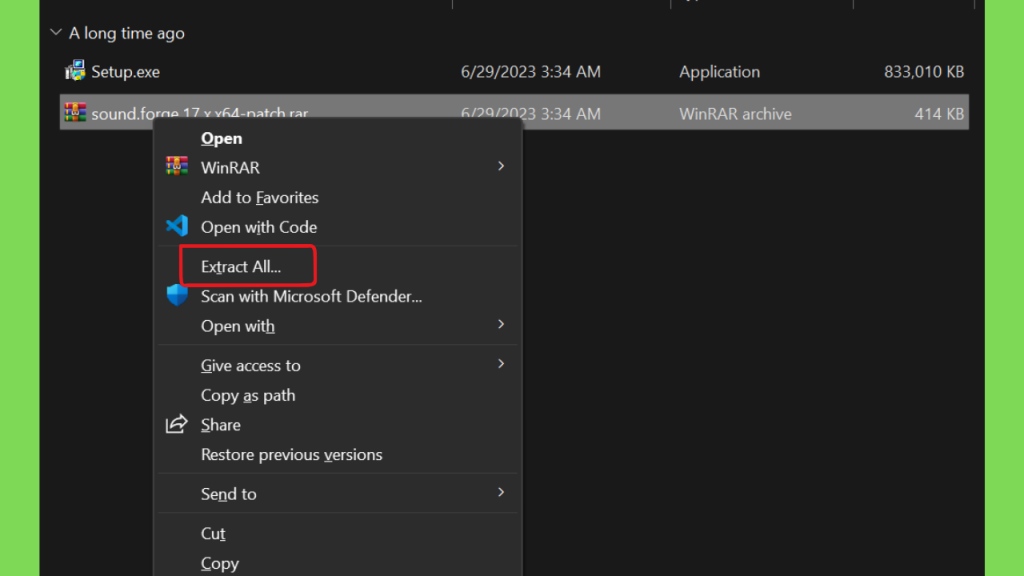The width and height of the screenshot is (1024, 576).
Task: Open the 'Open with' menu entry
Action: [237, 326]
